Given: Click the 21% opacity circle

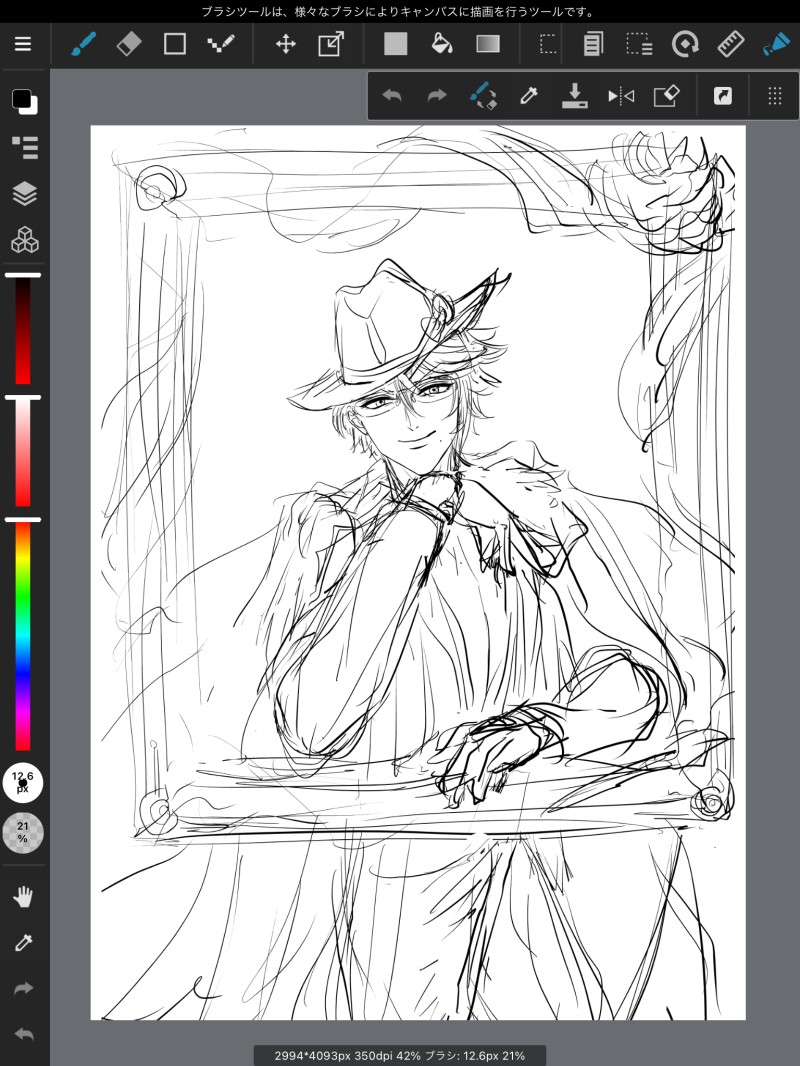Looking at the screenshot, I should pyautogui.click(x=23, y=832).
